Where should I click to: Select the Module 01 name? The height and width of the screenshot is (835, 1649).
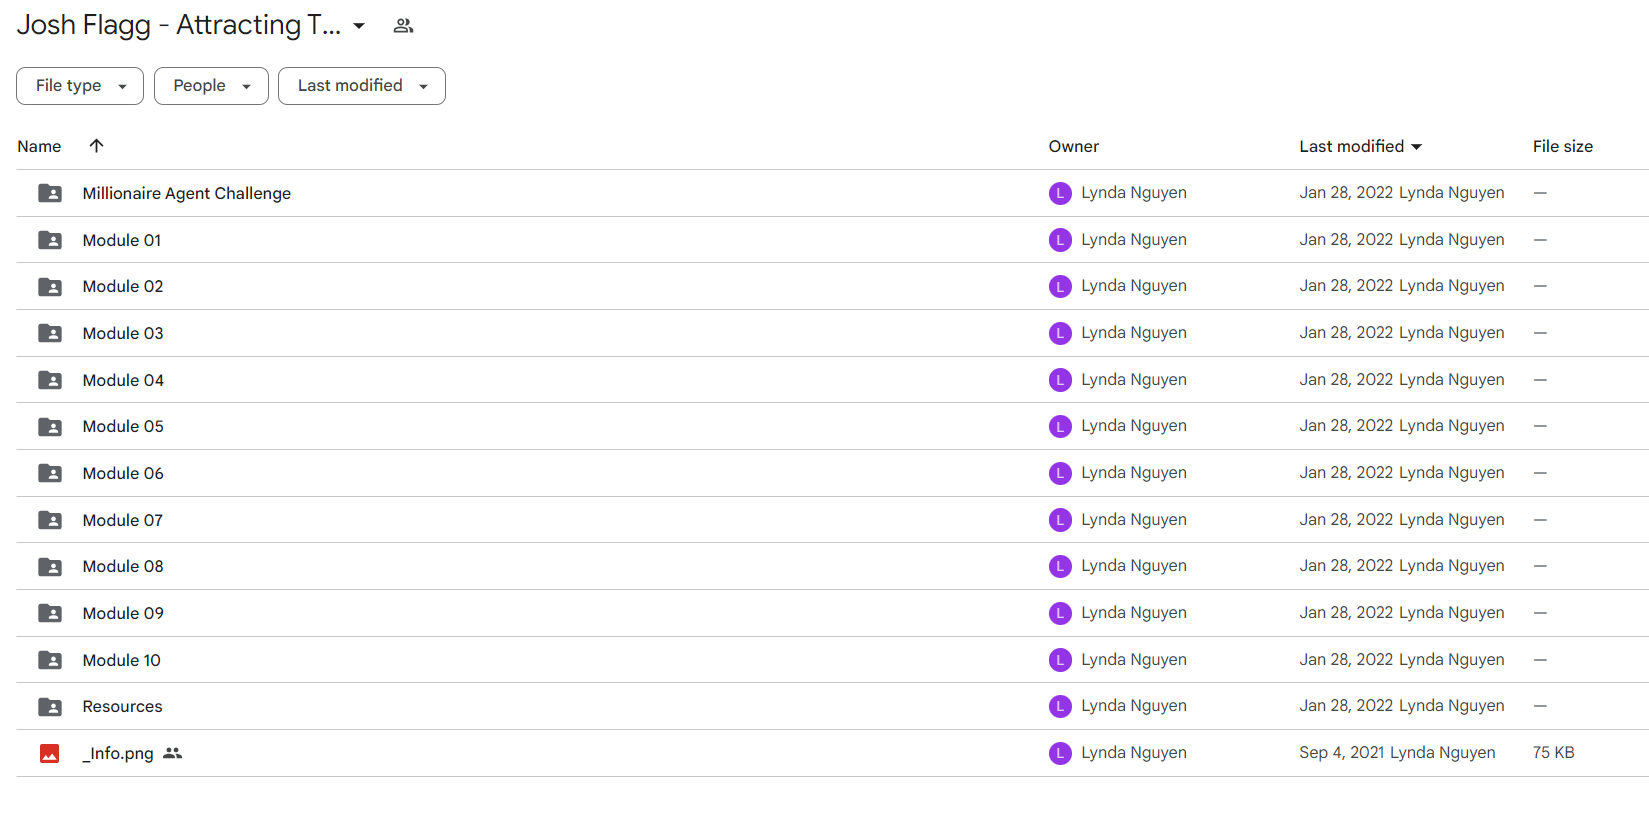coord(122,240)
